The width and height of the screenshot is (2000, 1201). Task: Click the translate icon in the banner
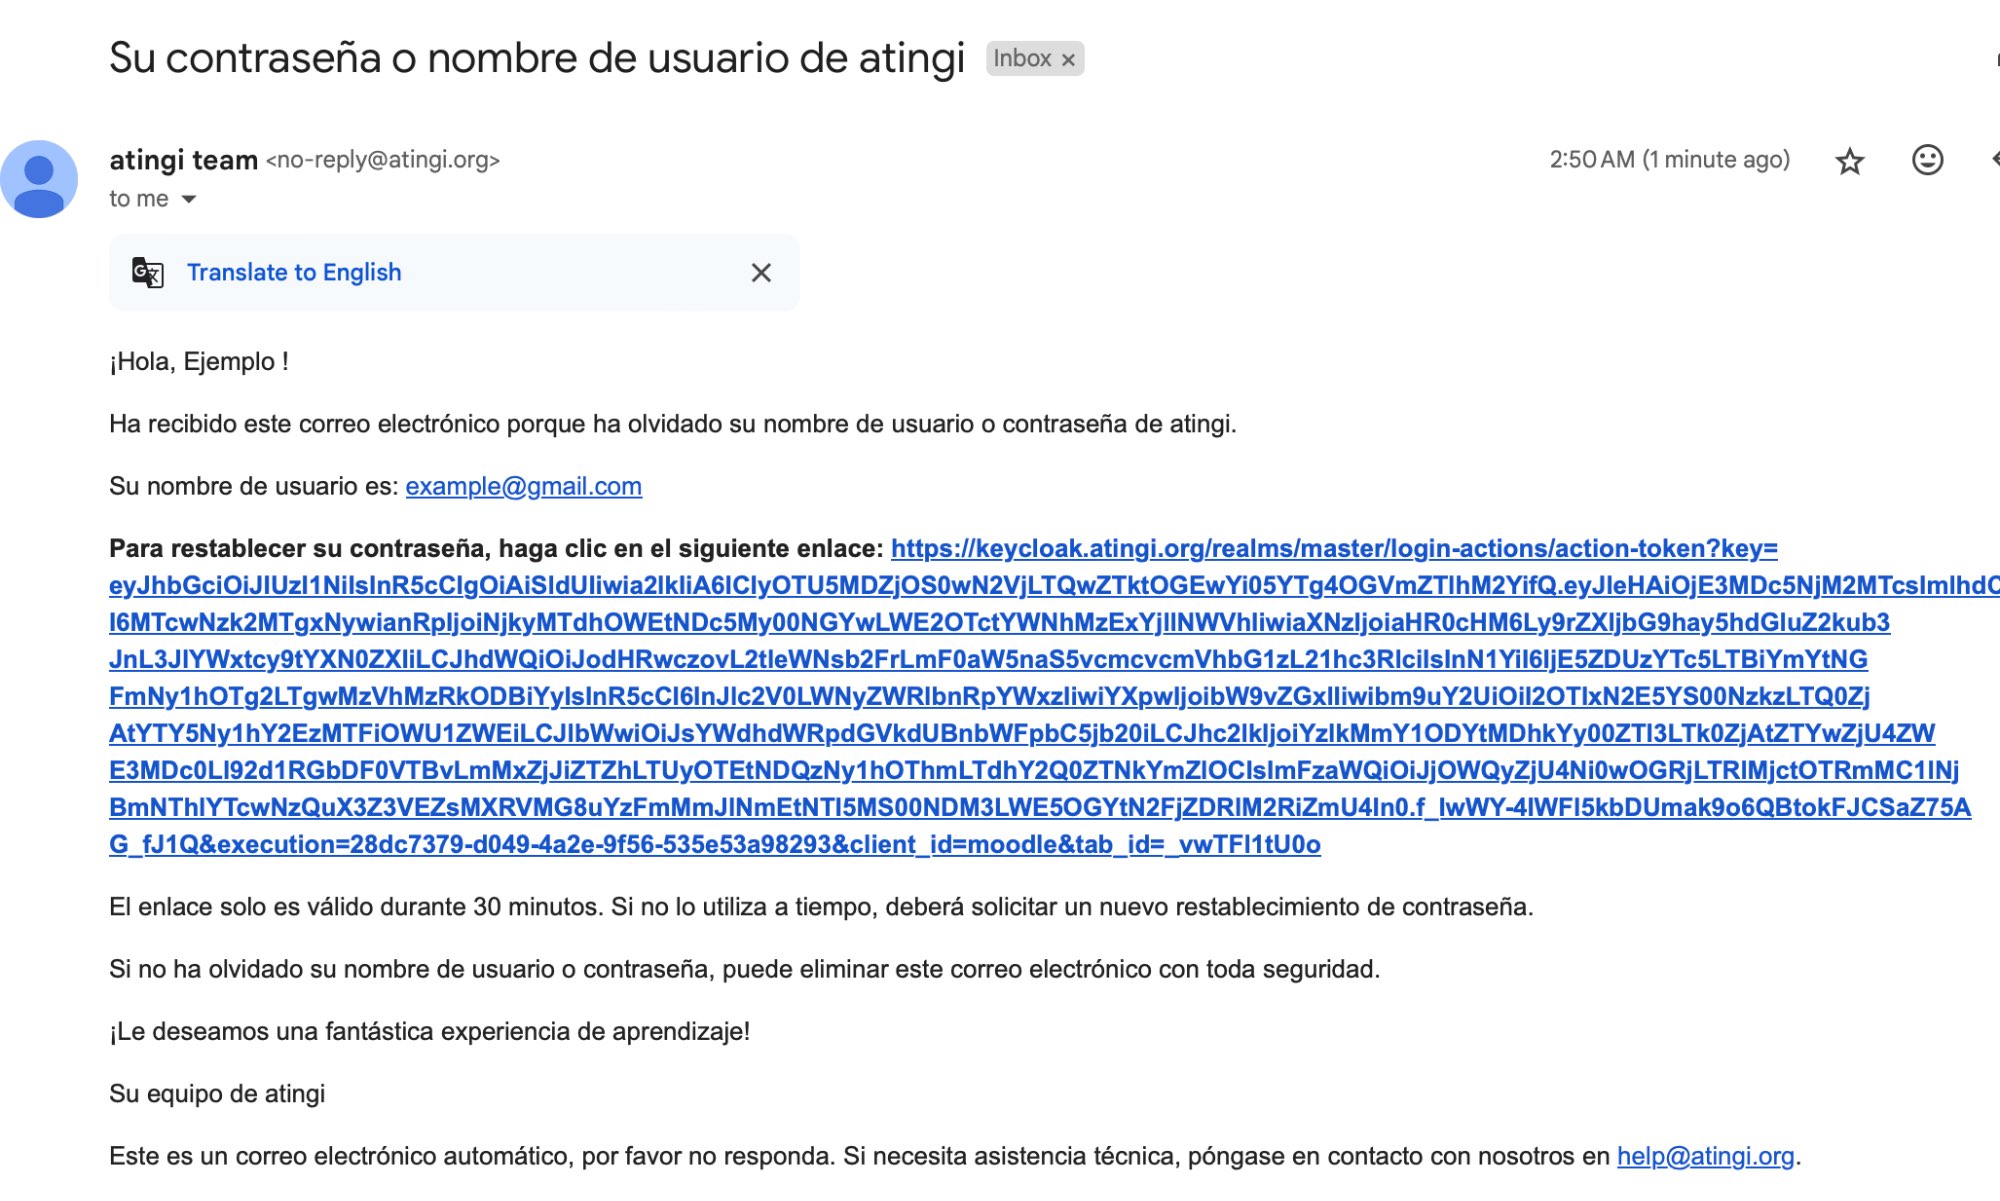(148, 272)
